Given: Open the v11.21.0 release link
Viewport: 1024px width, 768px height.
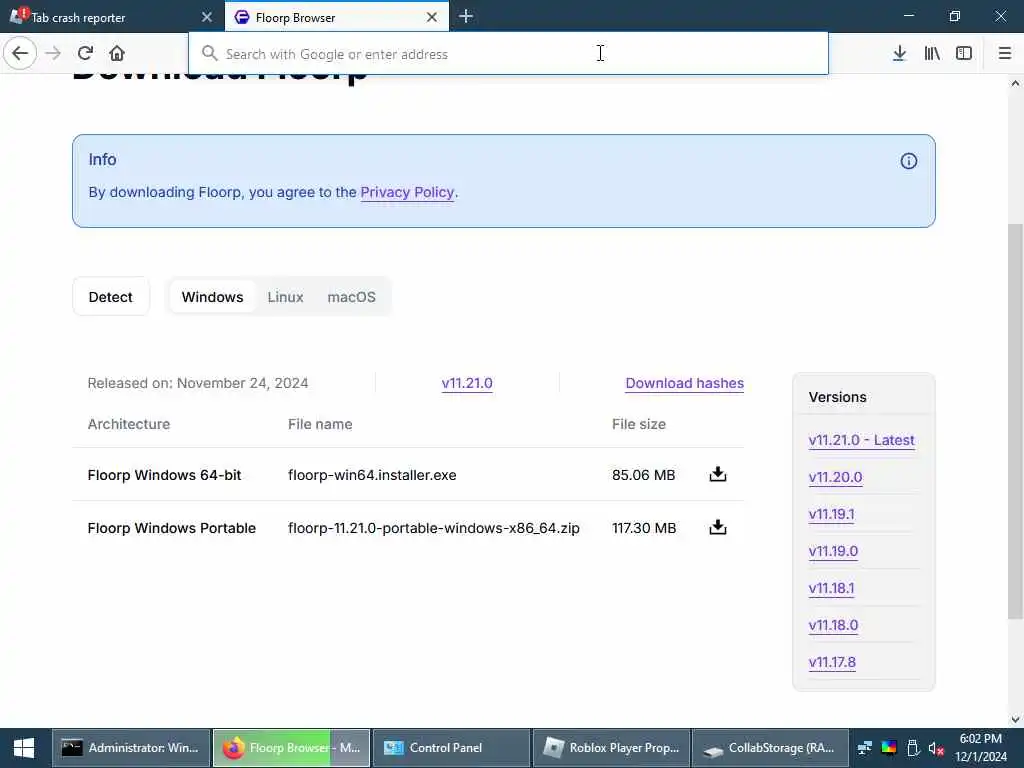Looking at the screenshot, I should click(467, 383).
